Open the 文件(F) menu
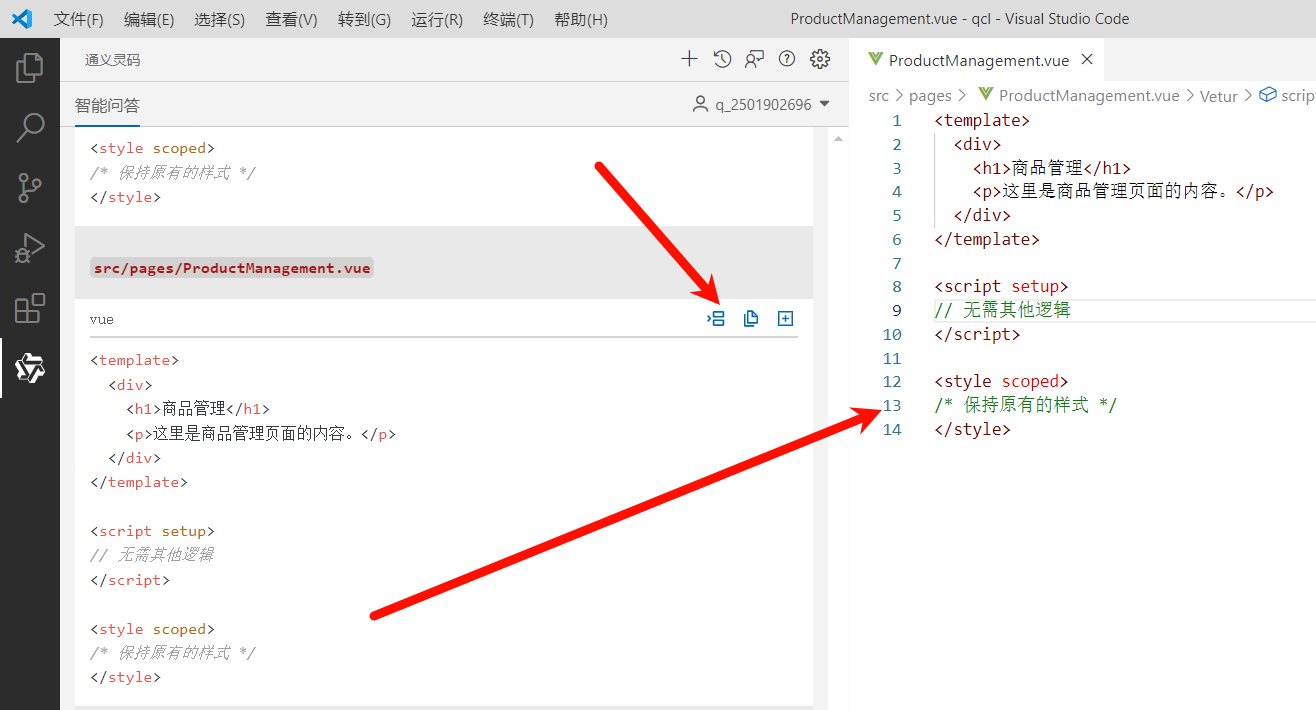1316x710 pixels. tap(78, 20)
